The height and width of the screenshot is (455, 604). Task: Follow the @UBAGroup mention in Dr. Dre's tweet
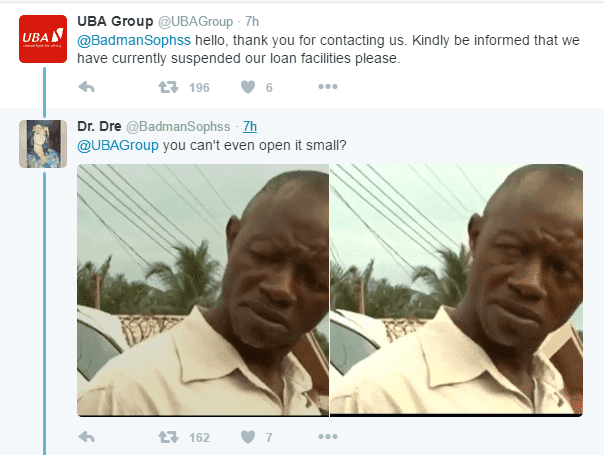coord(118,145)
